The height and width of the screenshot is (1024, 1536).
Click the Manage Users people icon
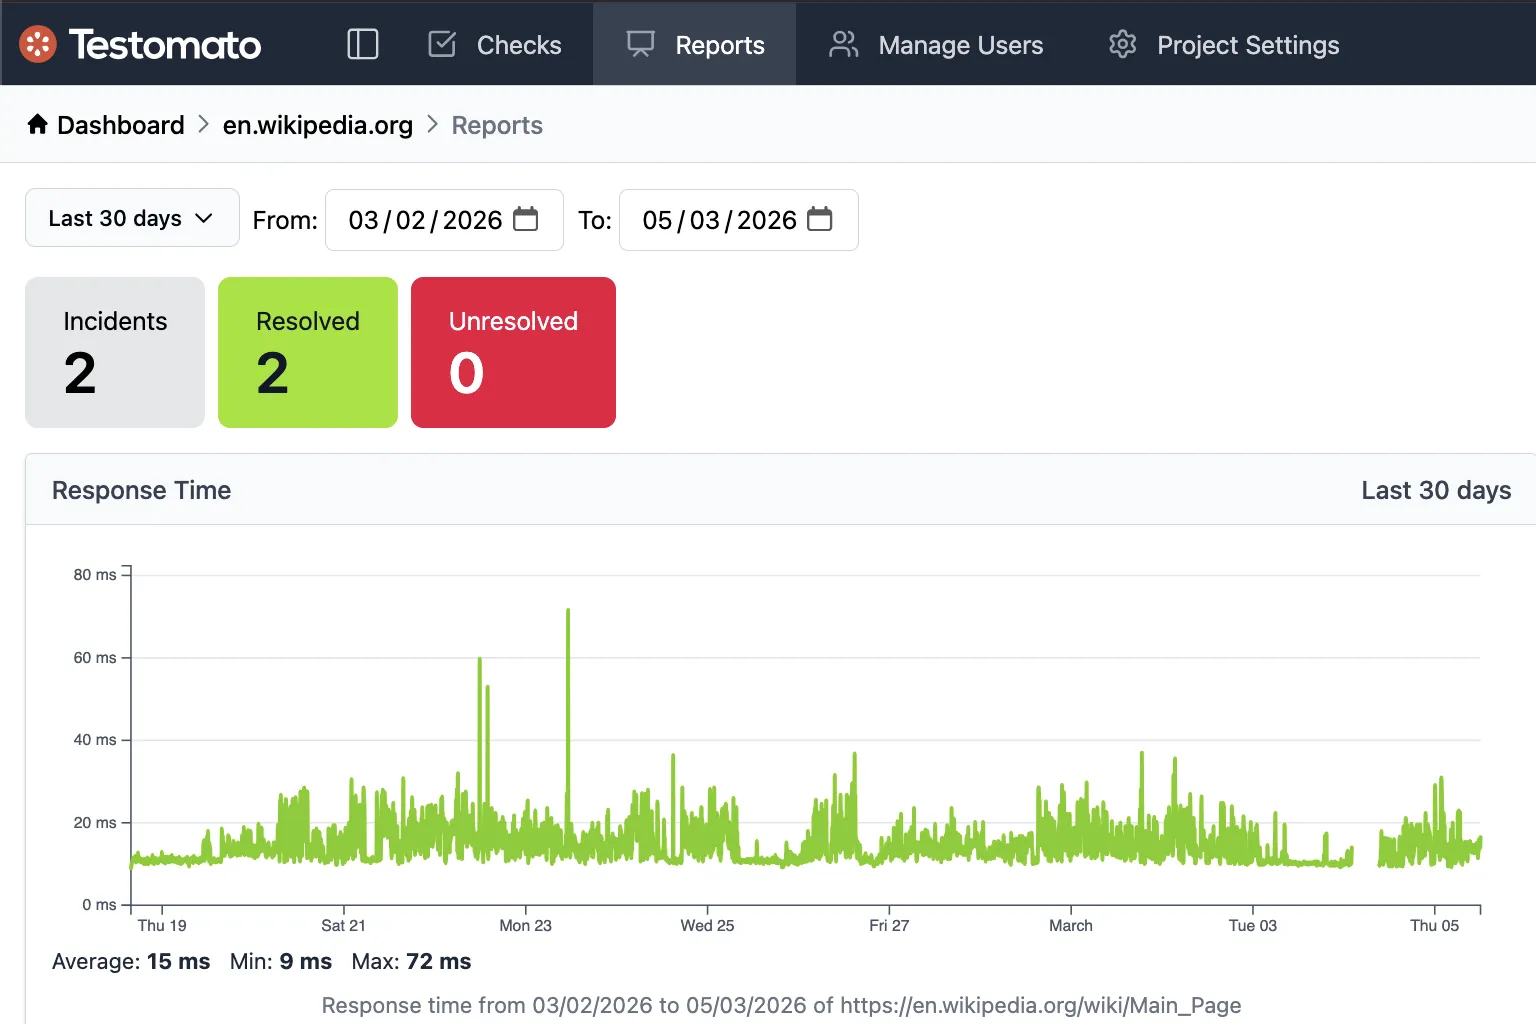pos(843,44)
